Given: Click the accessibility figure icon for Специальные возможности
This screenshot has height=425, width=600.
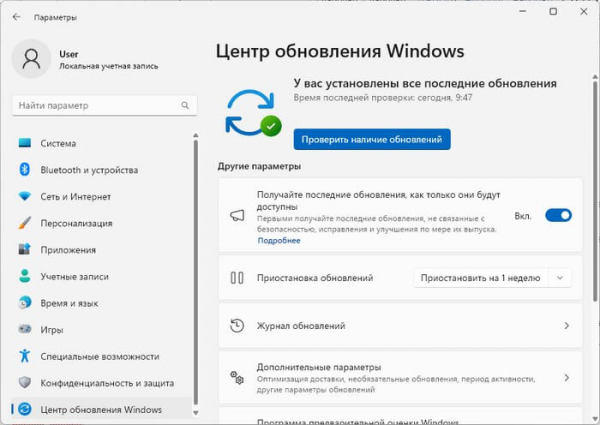Looking at the screenshot, I should (25, 356).
